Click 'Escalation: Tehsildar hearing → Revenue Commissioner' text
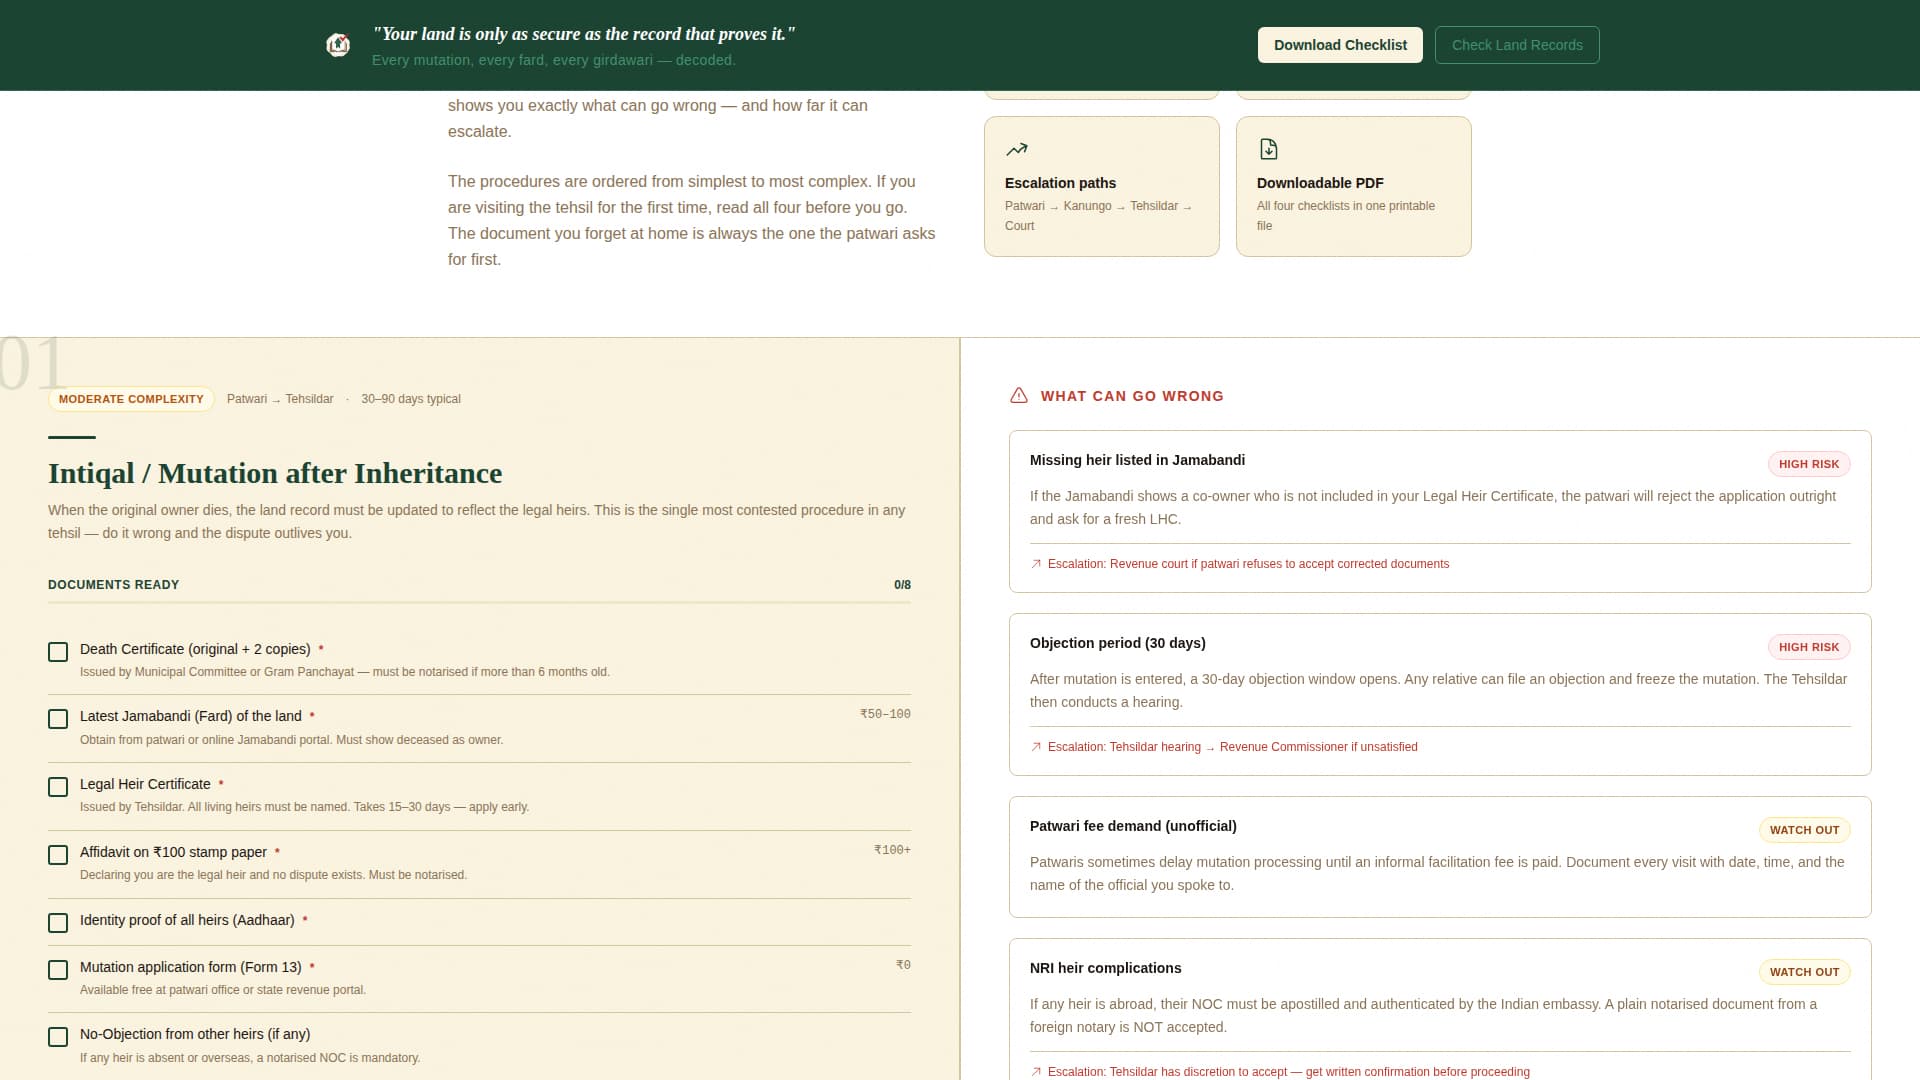The image size is (1920, 1080). point(1232,747)
